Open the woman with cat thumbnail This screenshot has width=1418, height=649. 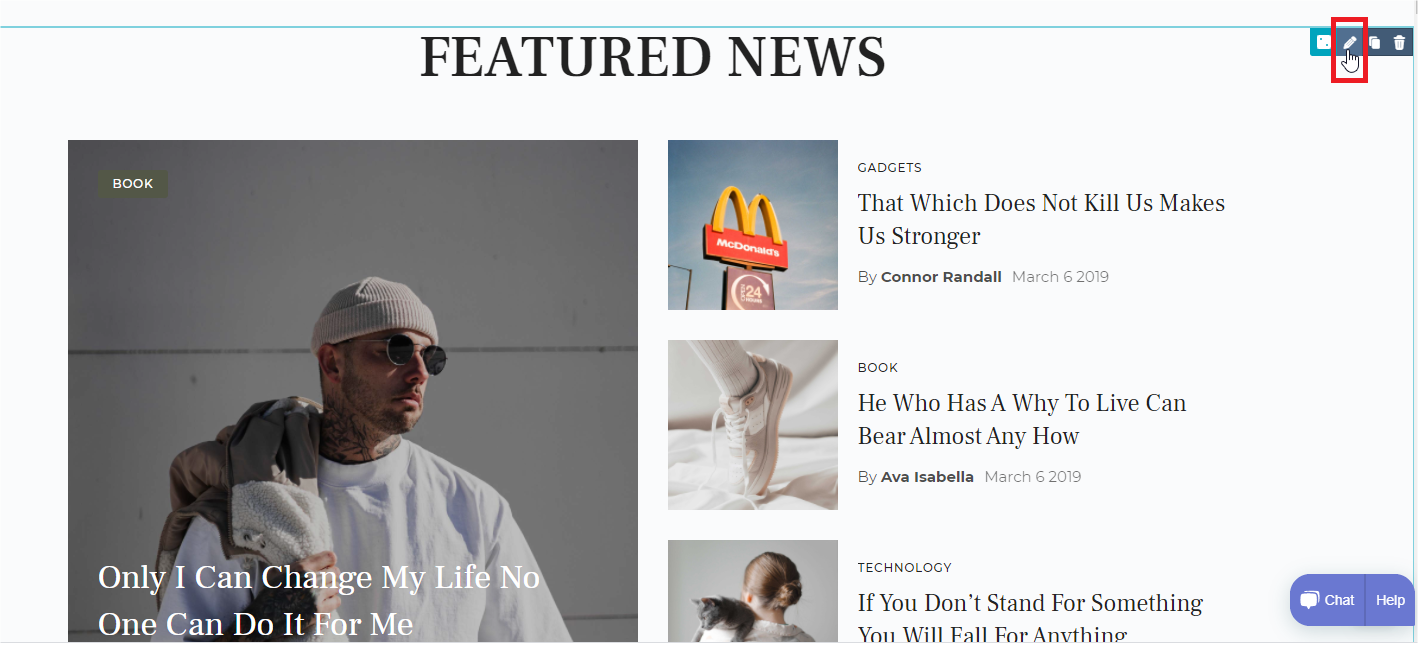point(753,591)
